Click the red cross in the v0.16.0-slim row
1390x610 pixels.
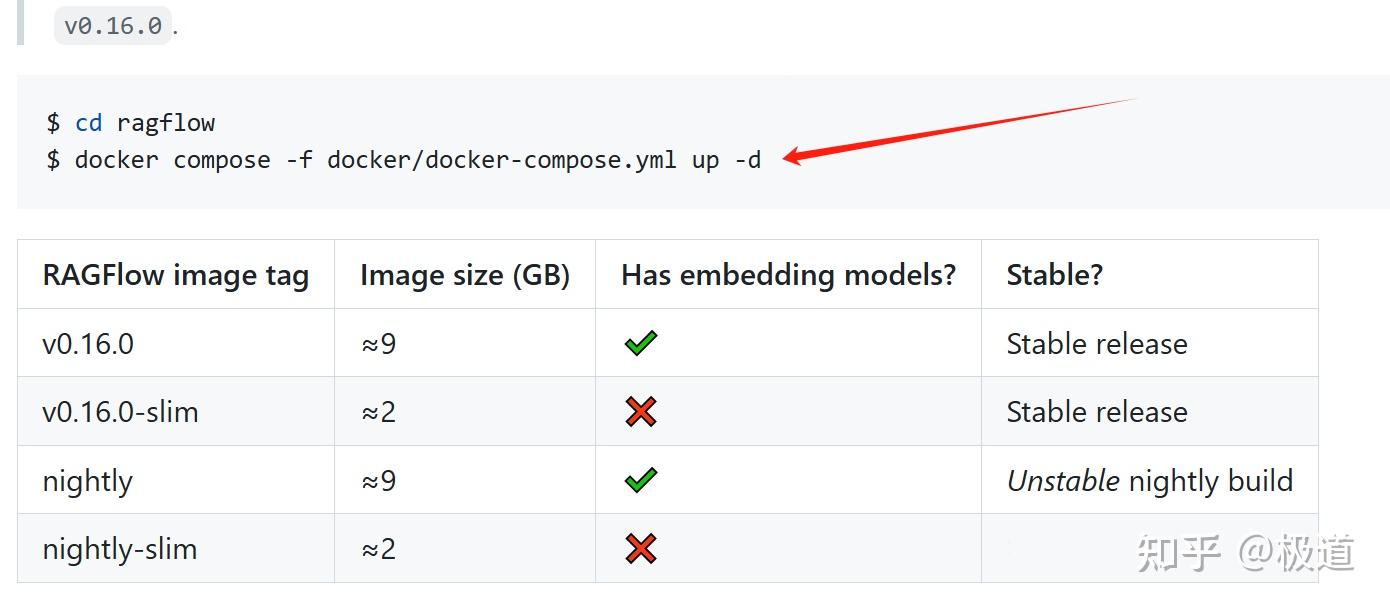pyautogui.click(x=640, y=412)
